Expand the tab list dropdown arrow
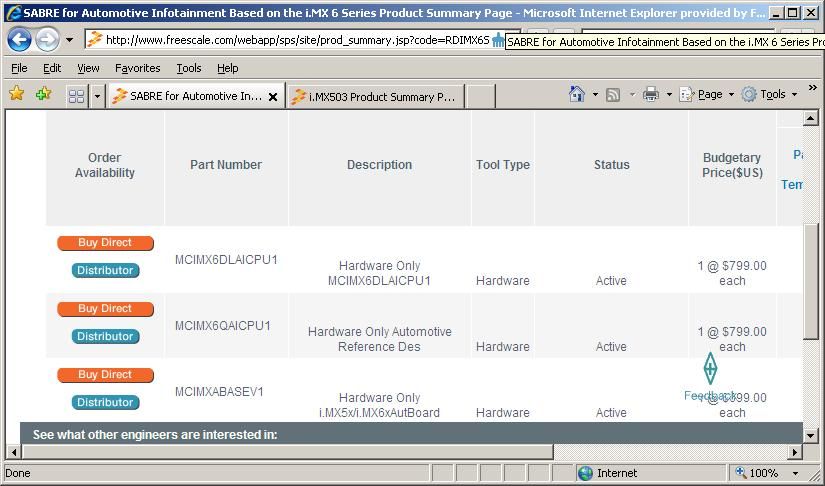Image resolution: width=825 pixels, height=486 pixels. click(97, 96)
